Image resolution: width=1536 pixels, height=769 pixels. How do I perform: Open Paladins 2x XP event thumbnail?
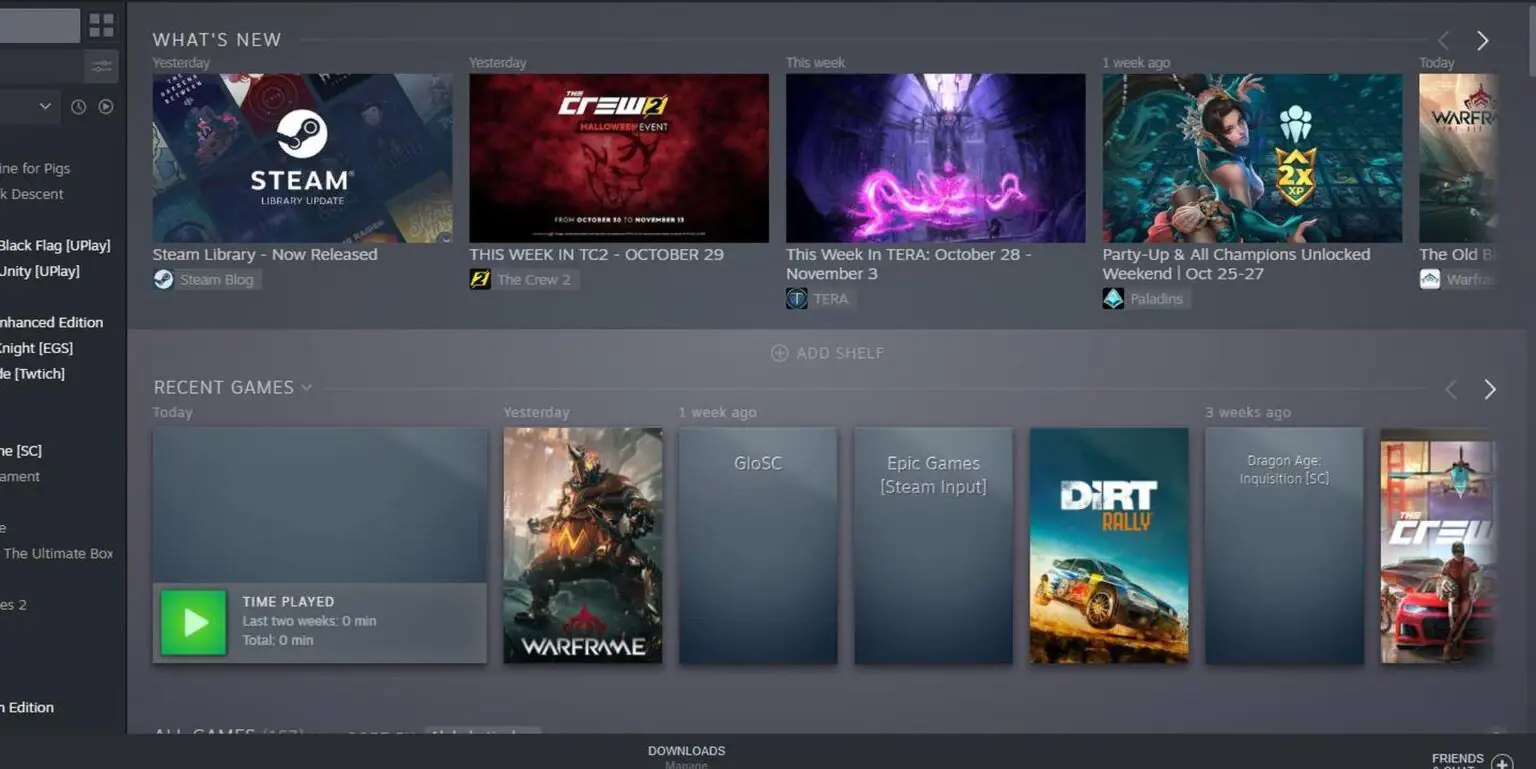(1252, 158)
